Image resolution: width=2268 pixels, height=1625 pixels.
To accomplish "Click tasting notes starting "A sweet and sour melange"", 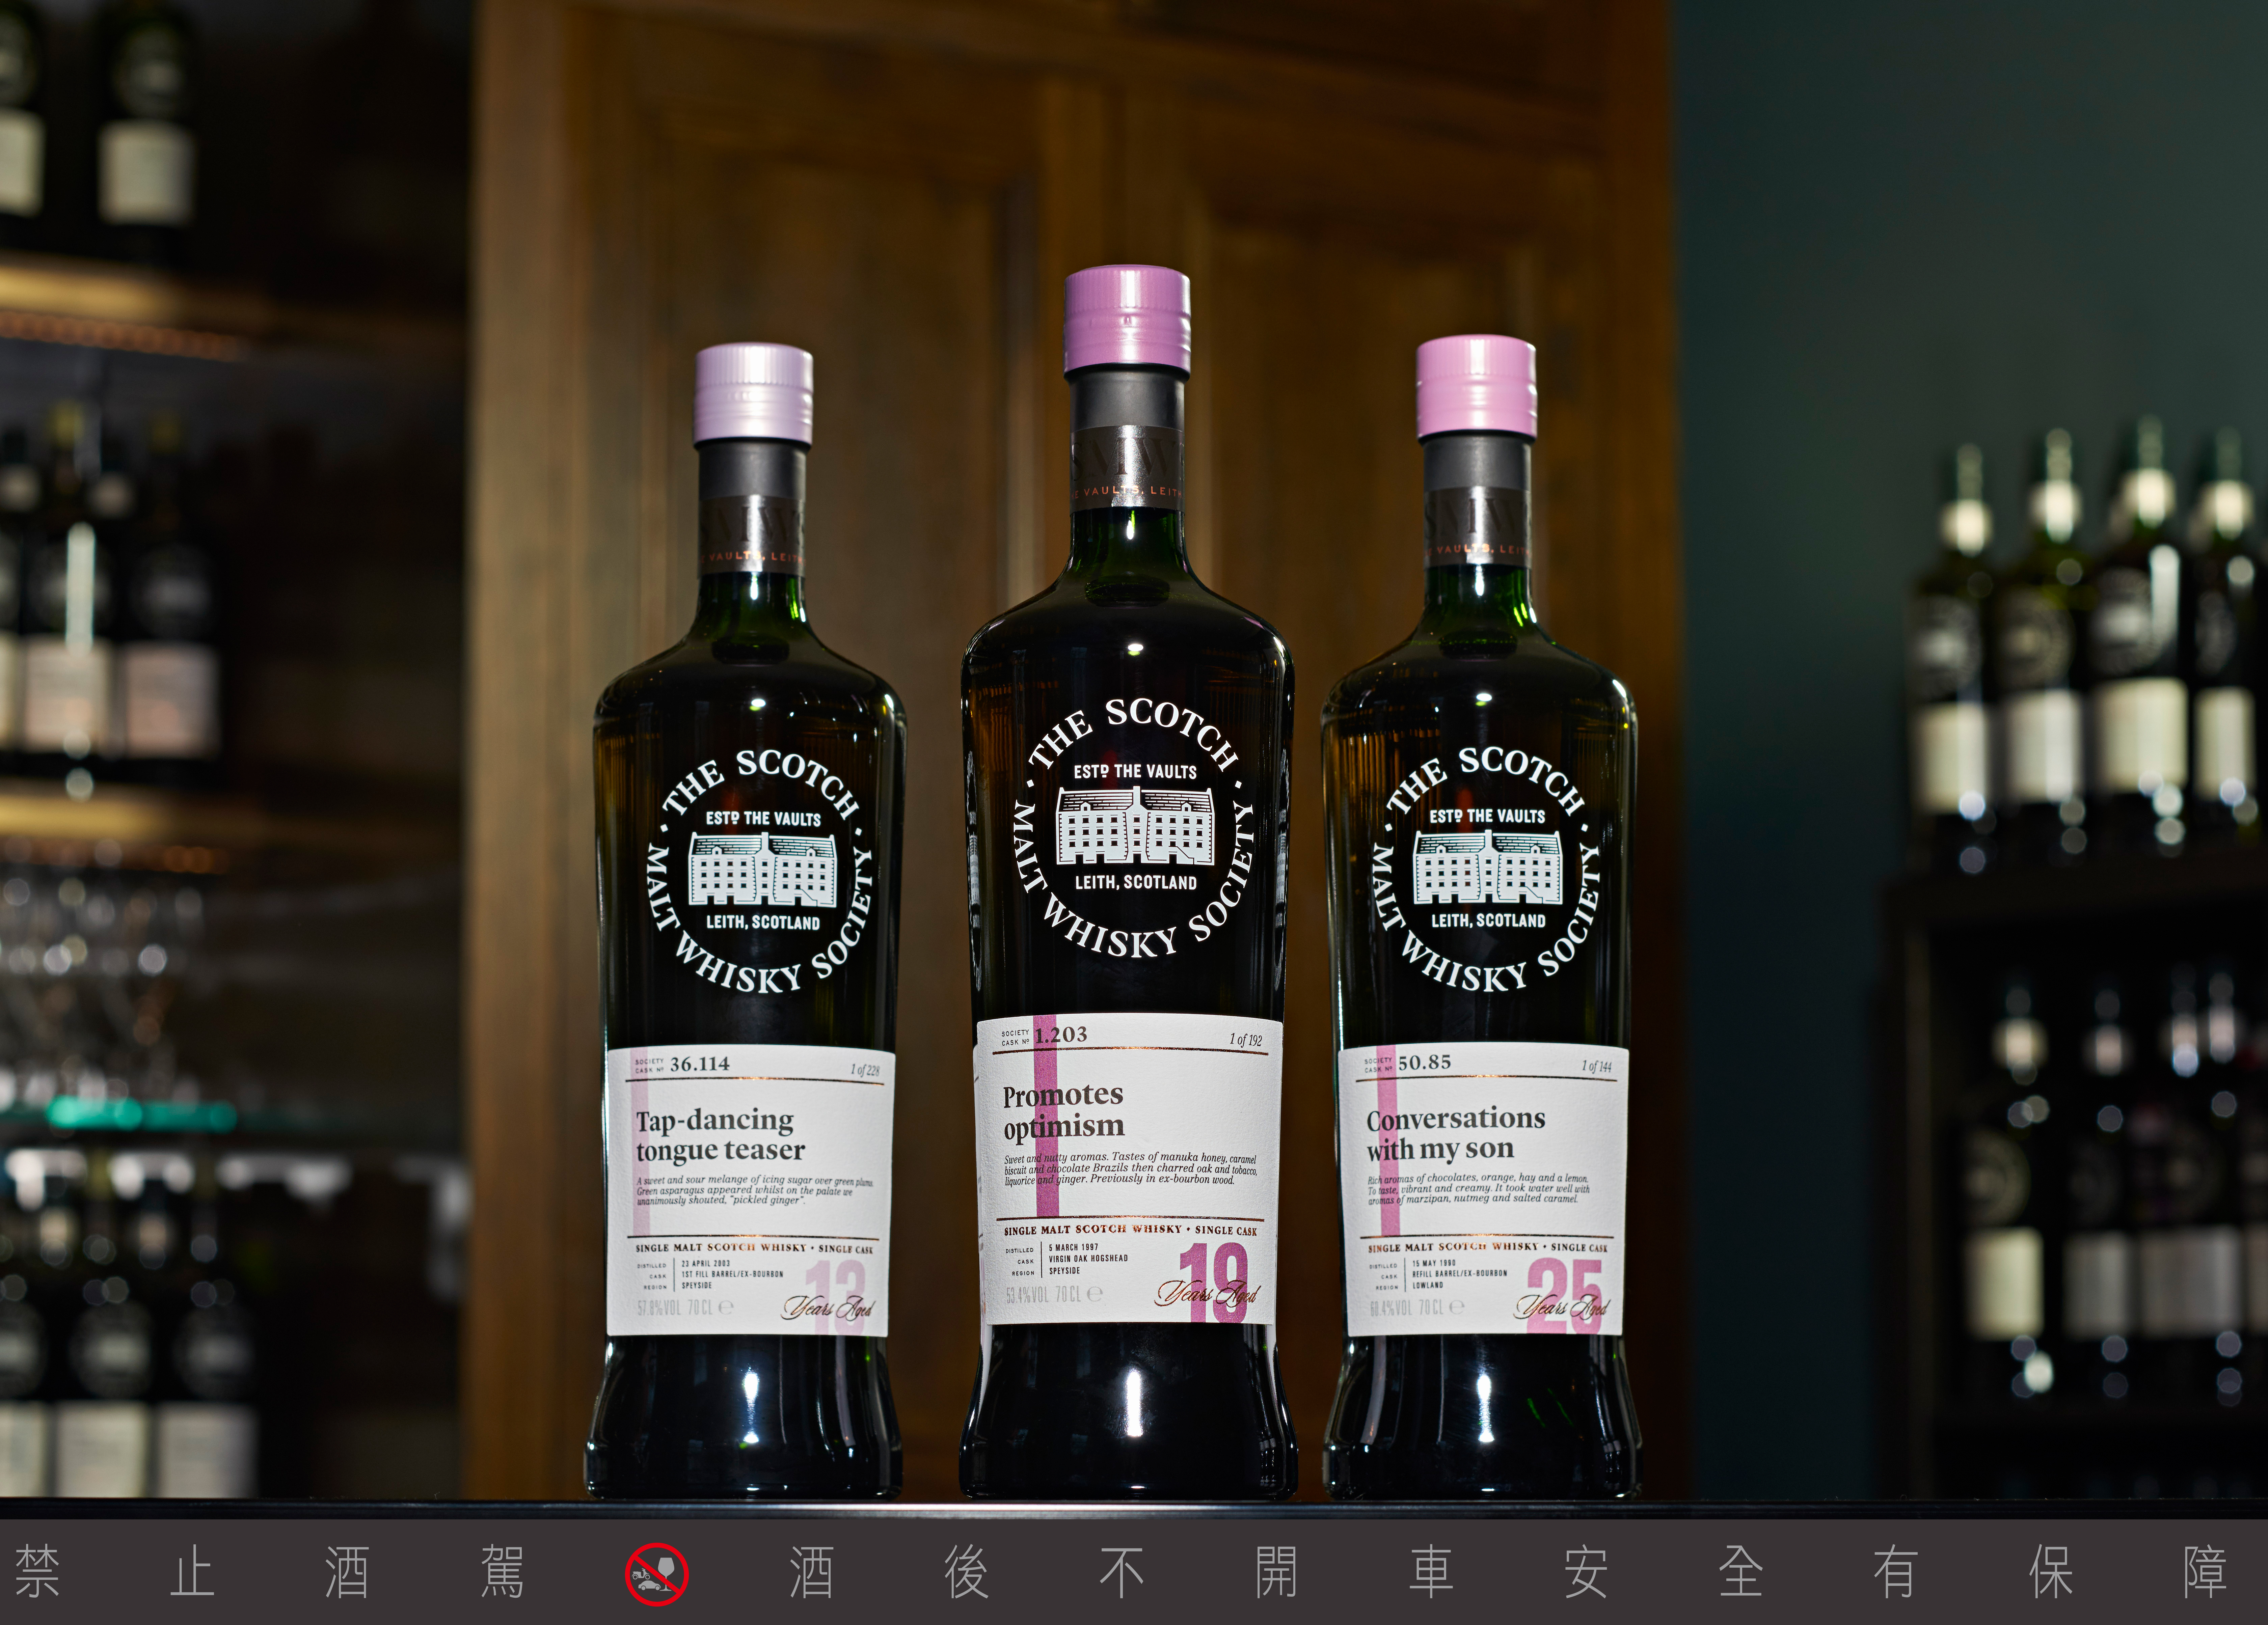I will coord(755,1191).
